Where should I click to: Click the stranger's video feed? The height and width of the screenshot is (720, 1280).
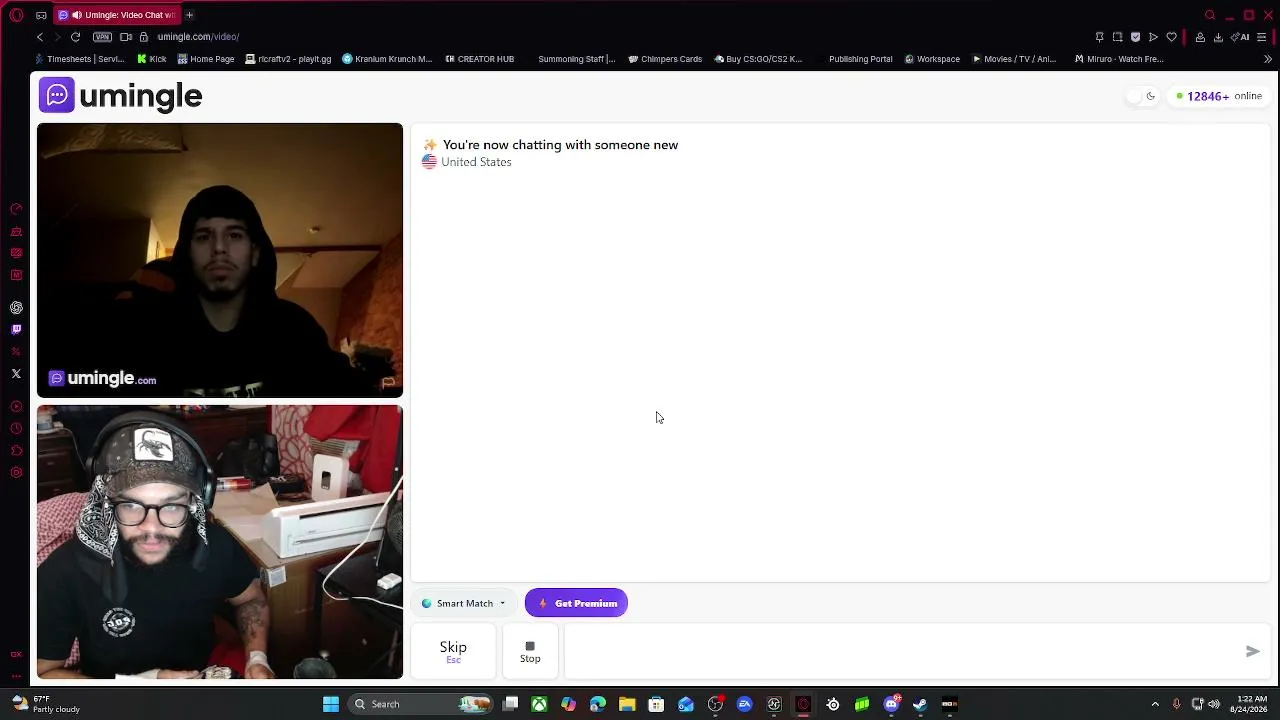[x=220, y=260]
